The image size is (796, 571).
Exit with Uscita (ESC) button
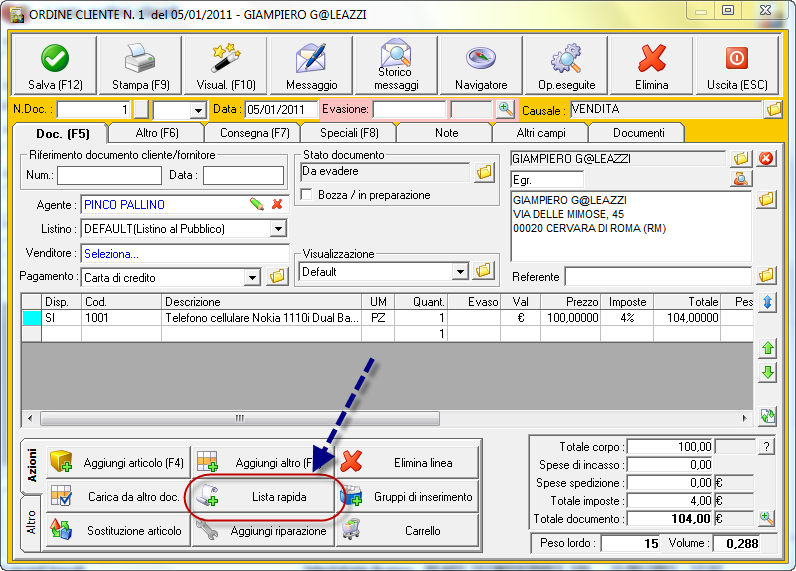pyautogui.click(x=737, y=66)
